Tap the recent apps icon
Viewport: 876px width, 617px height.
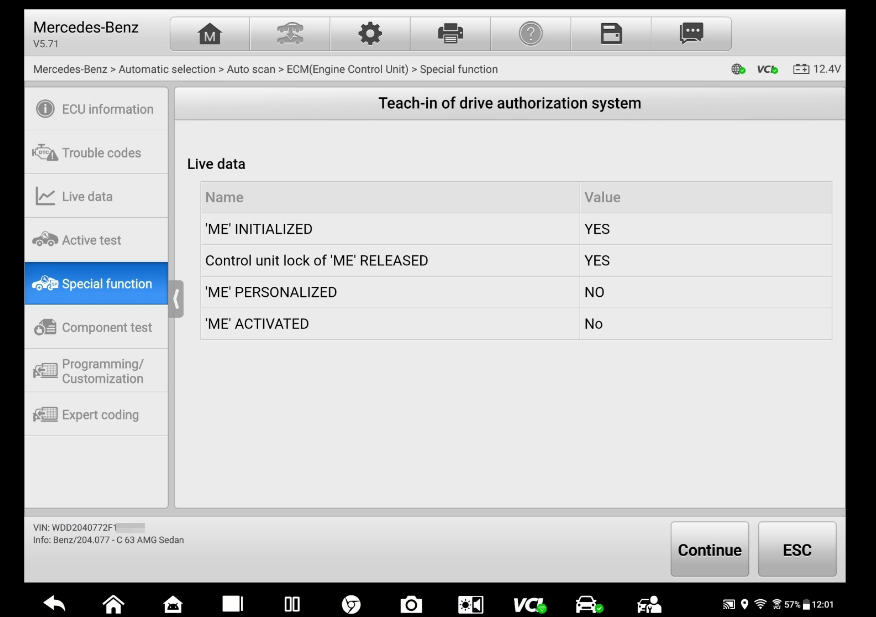coord(232,604)
